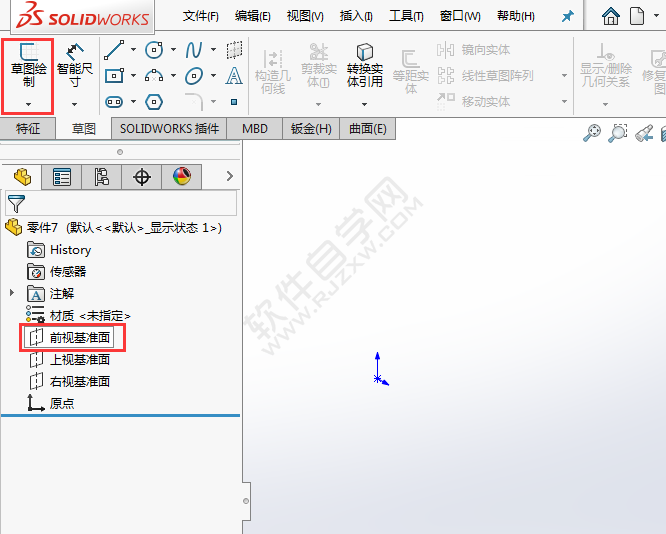
Task: Open the Spline tool dropdown arrow
Action: tap(213, 50)
